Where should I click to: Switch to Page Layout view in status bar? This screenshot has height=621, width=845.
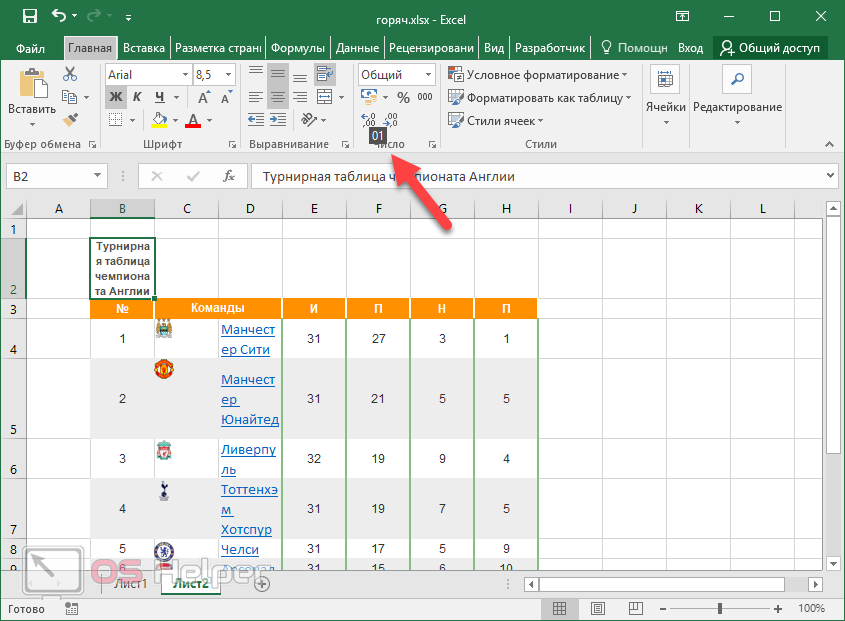click(x=597, y=608)
